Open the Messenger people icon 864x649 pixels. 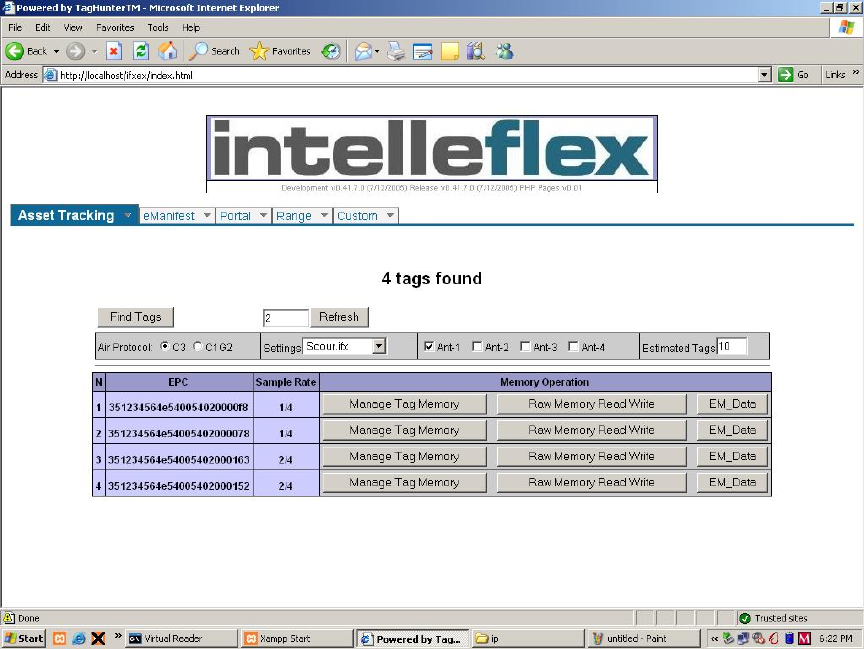[505, 51]
